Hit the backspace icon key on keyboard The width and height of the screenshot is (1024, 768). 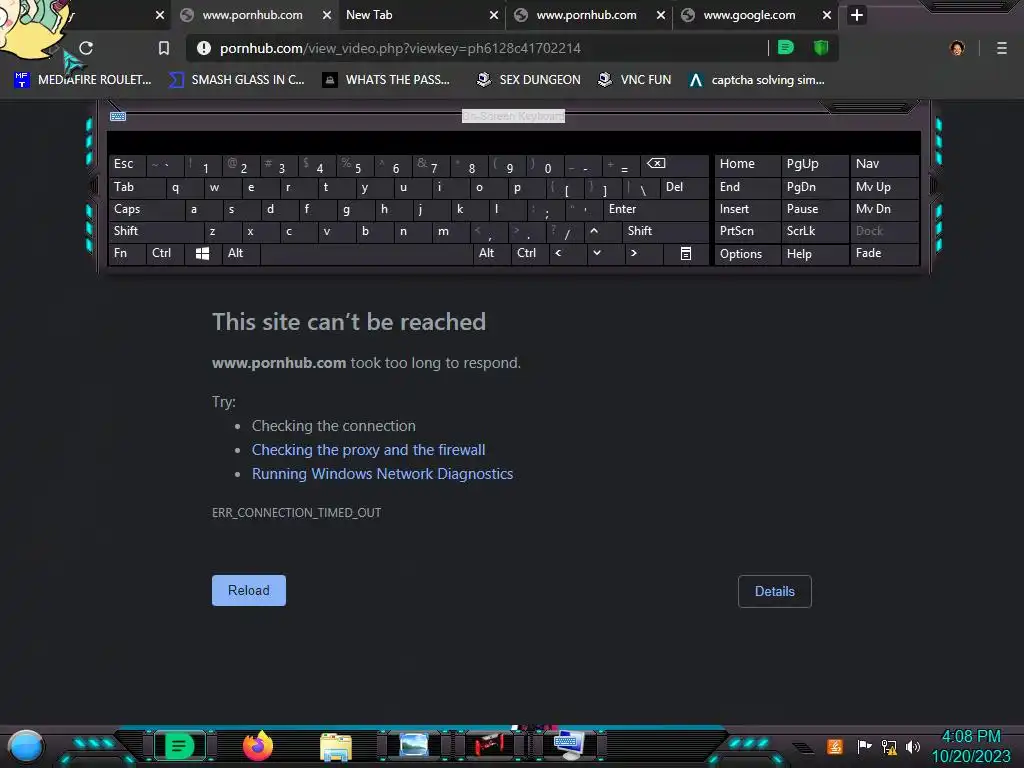click(x=673, y=165)
